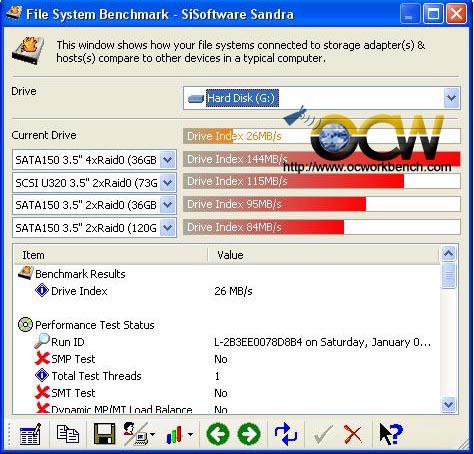The image size is (474, 454).
Task: Open SATA150 2xRaid0 (36GB reference dropdown
Action: [x=168, y=205]
